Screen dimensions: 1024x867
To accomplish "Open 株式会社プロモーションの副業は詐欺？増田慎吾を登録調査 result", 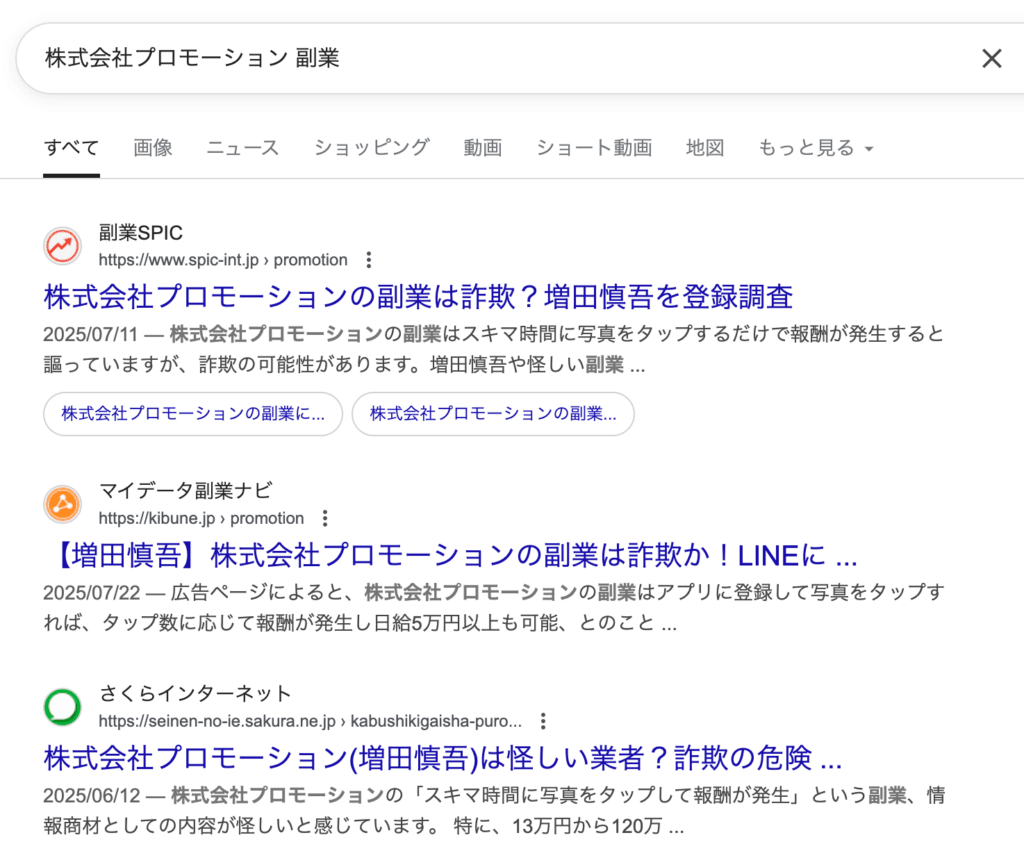I will pyautogui.click(x=418, y=297).
